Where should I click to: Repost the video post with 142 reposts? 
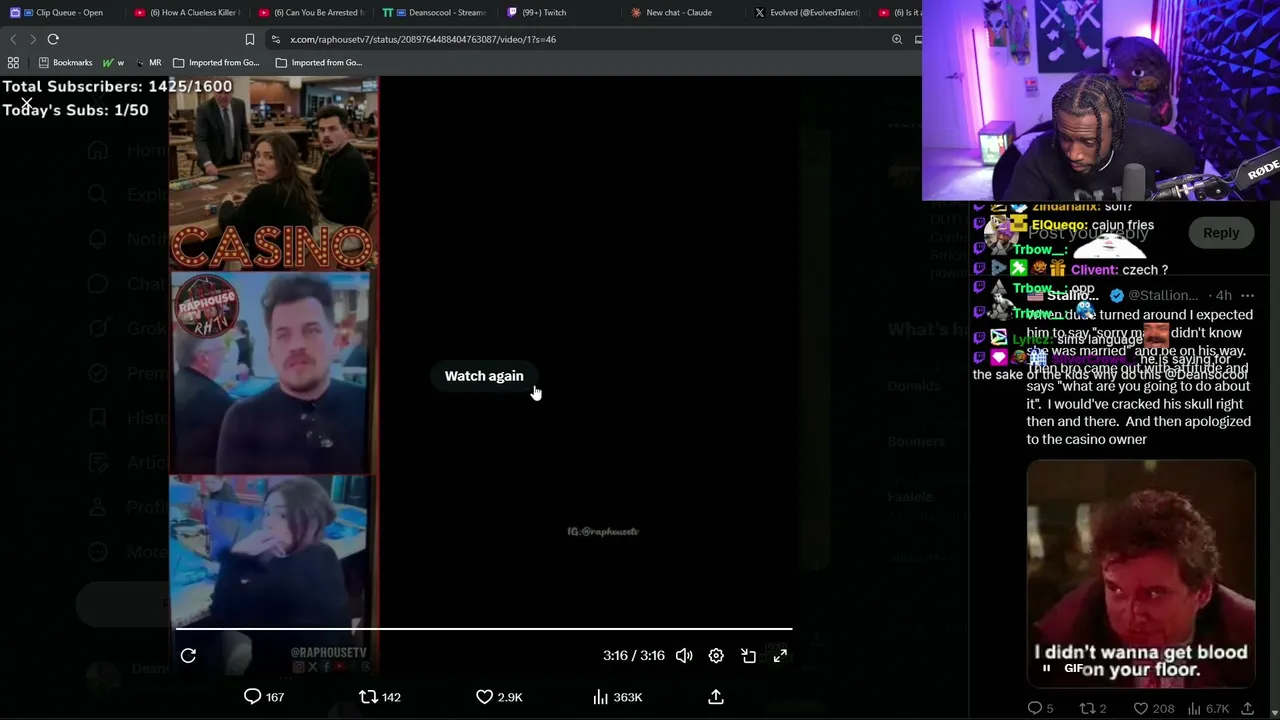(380, 697)
